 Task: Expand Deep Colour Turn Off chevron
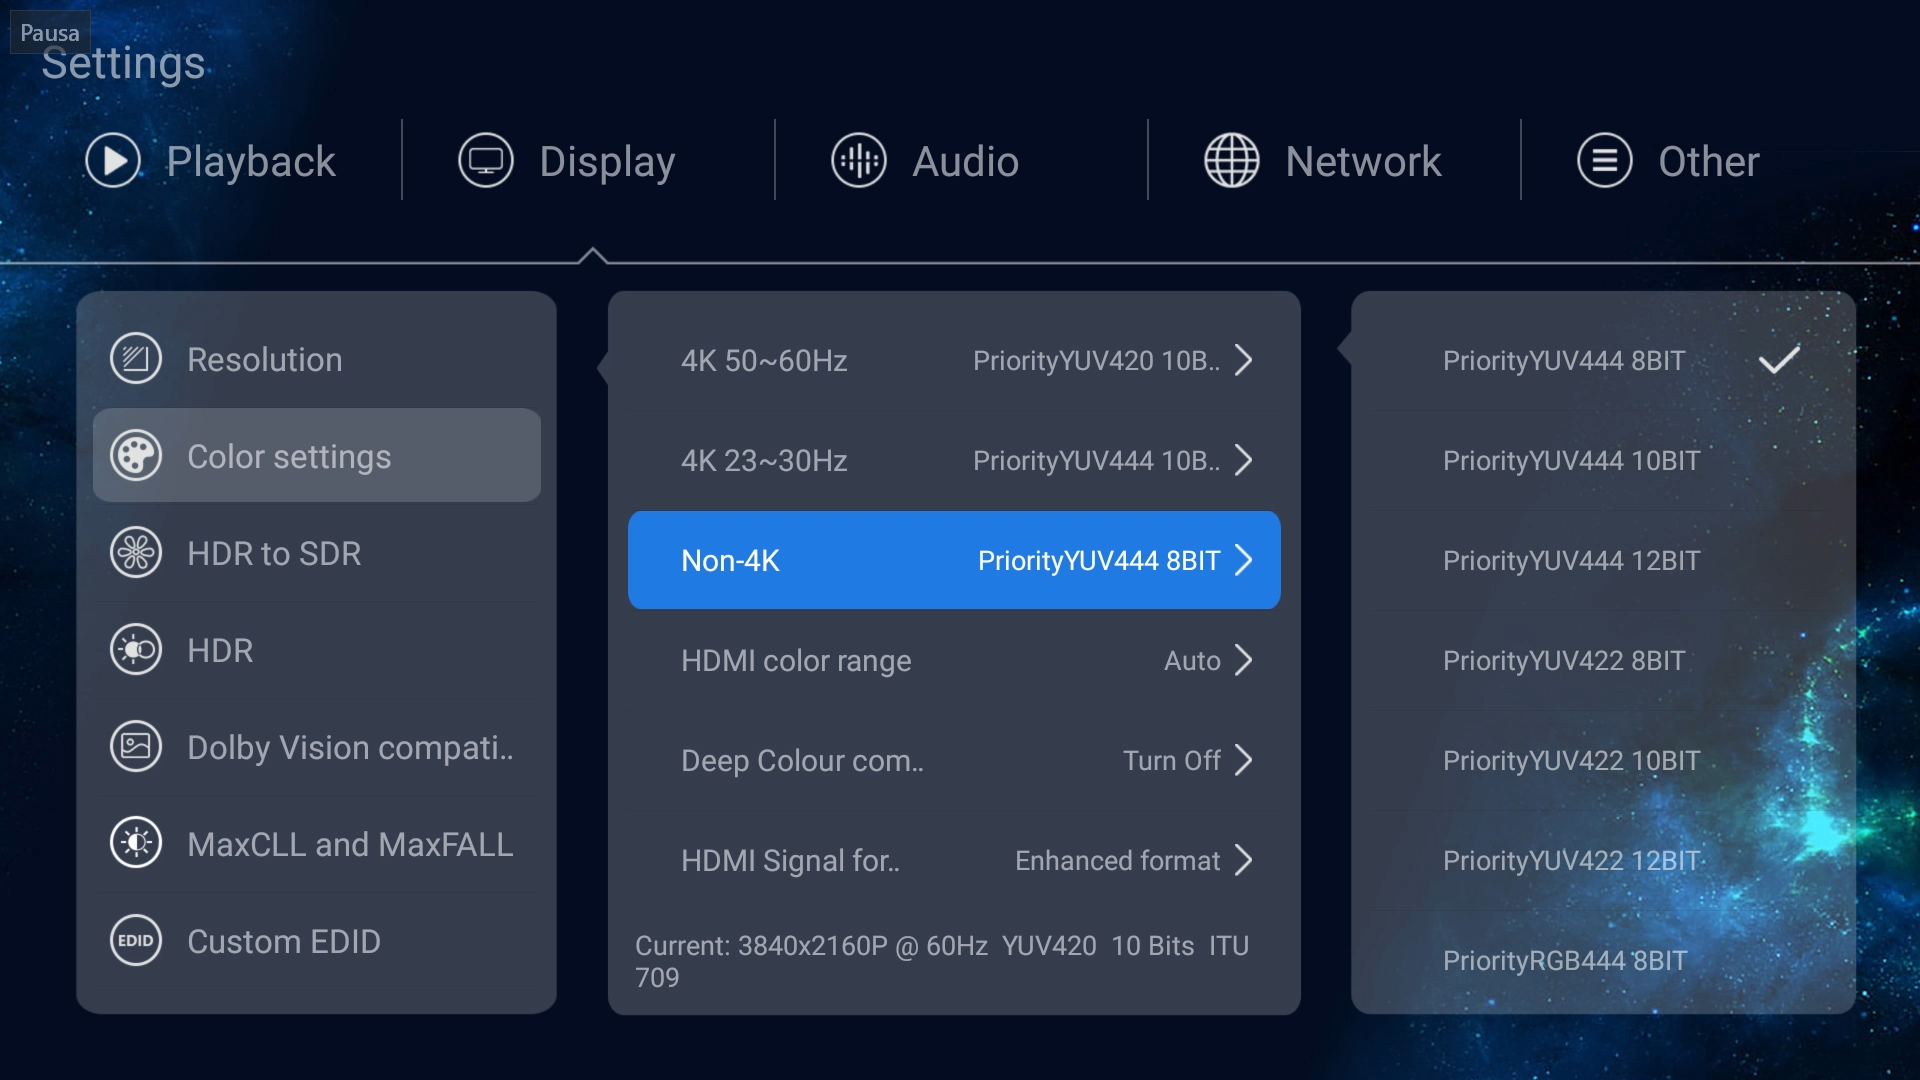pyautogui.click(x=1243, y=760)
